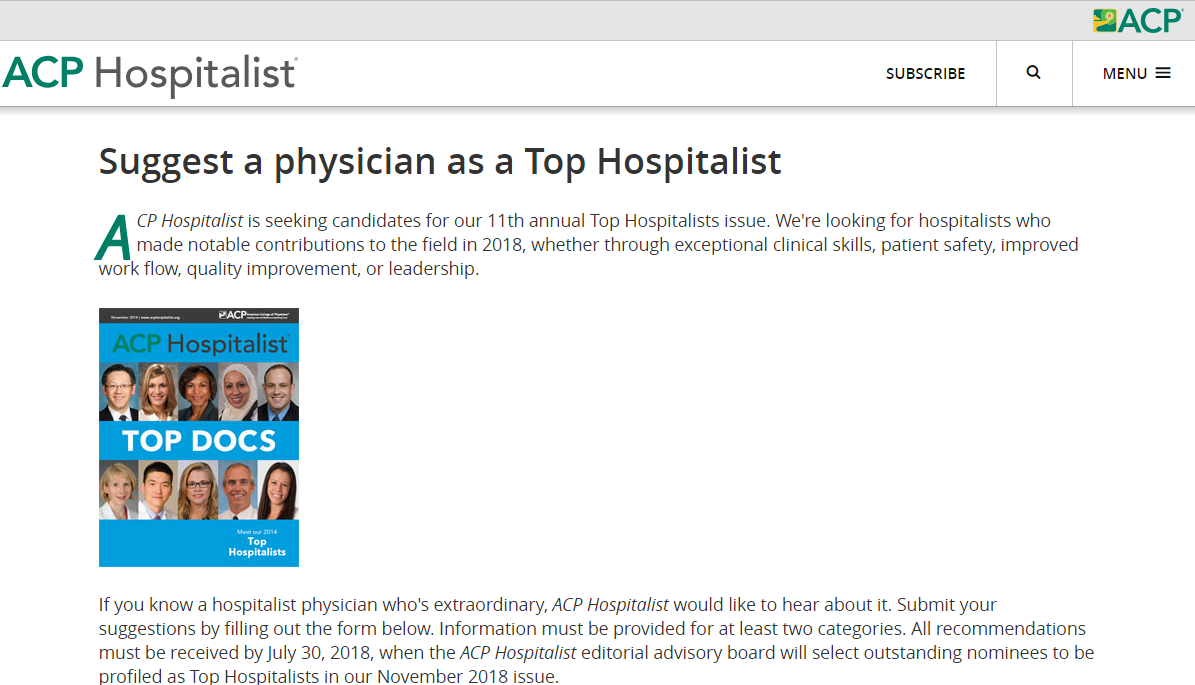Click the MENU label in the header
Screen dimensions: 1195x685
click(x=1125, y=74)
